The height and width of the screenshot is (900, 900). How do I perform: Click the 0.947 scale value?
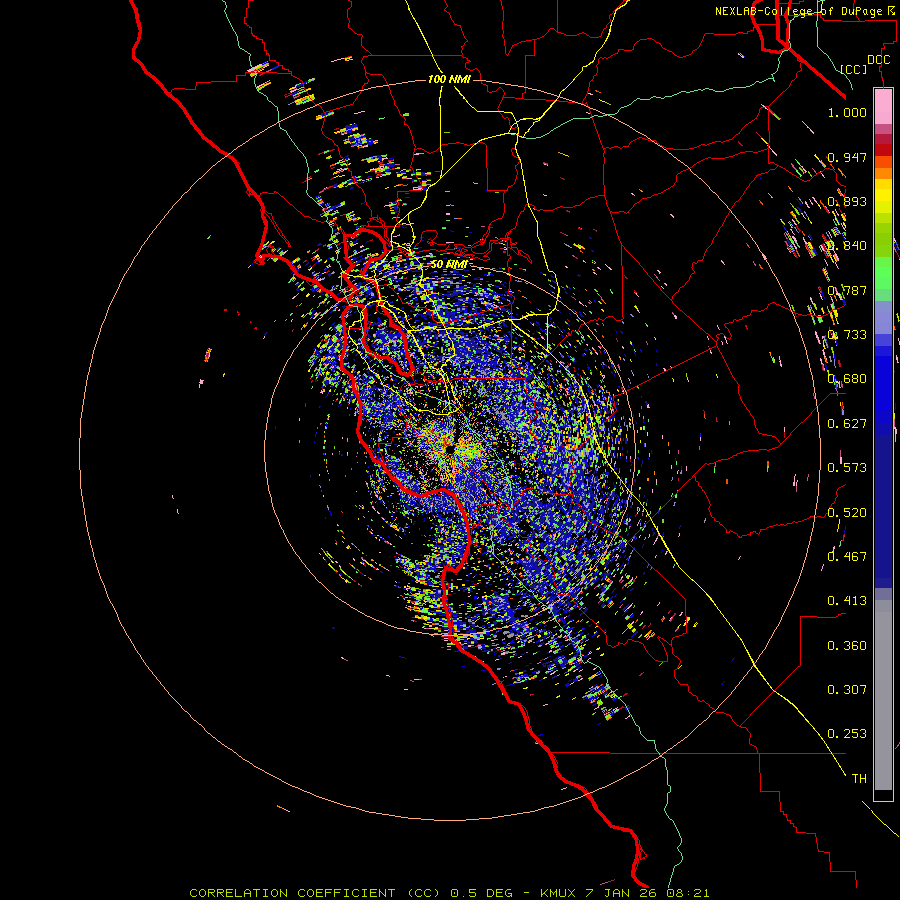point(847,157)
